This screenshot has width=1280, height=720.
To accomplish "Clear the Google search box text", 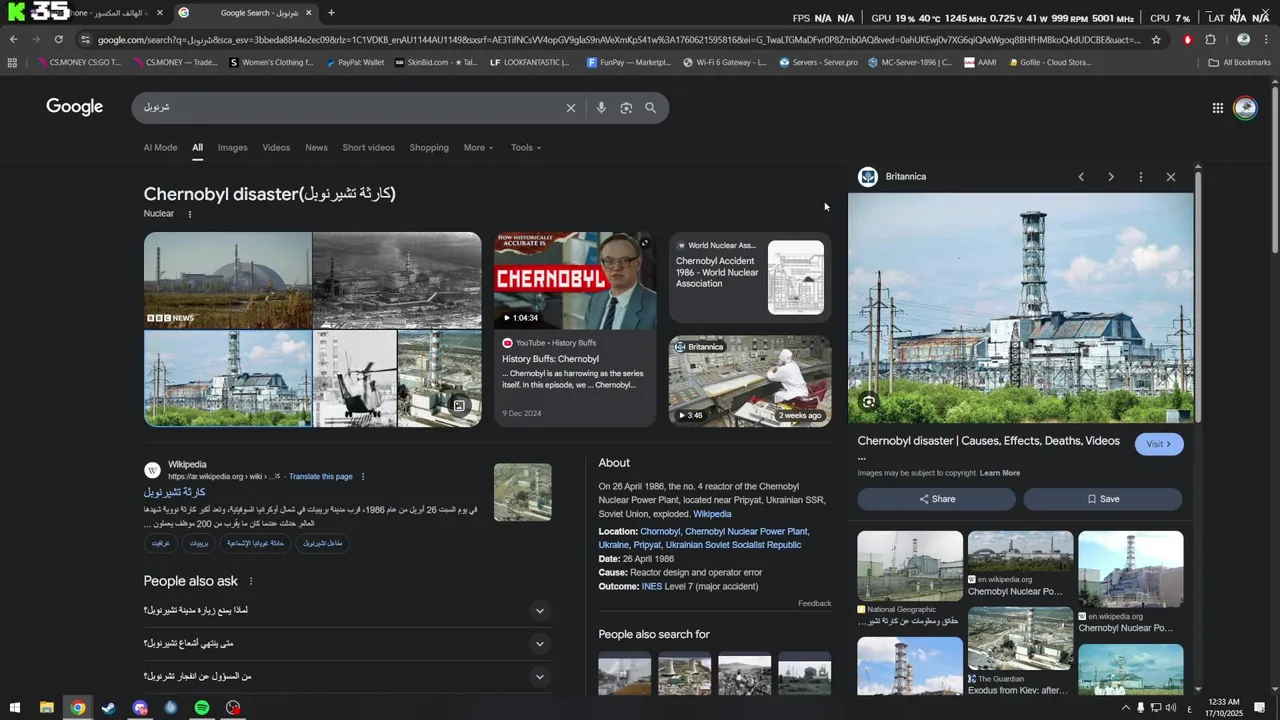I will (x=571, y=108).
